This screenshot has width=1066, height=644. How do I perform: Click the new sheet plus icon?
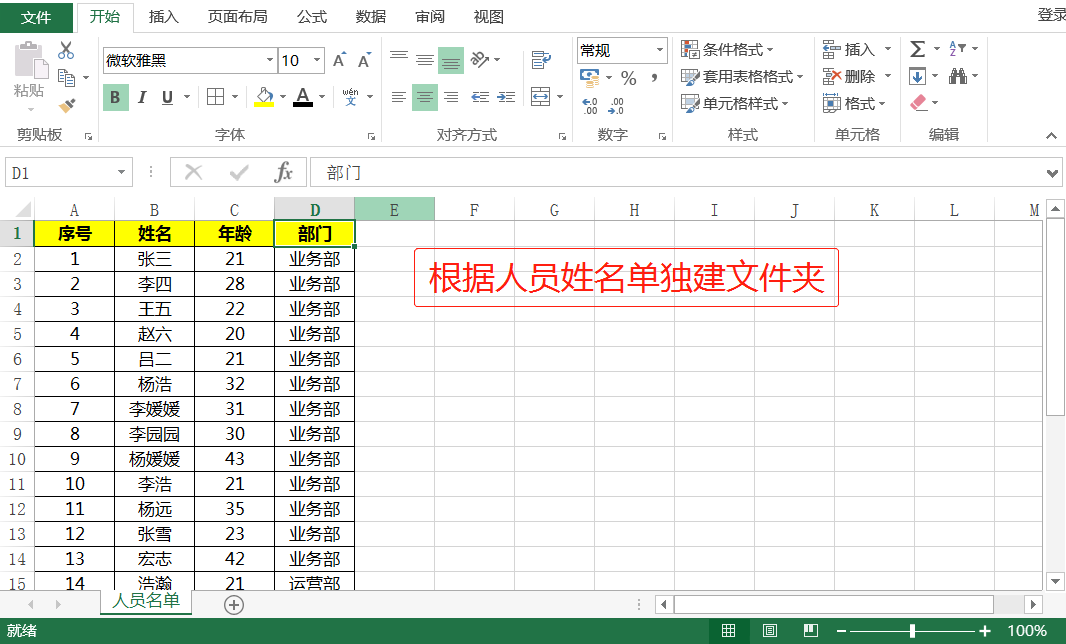tap(234, 605)
